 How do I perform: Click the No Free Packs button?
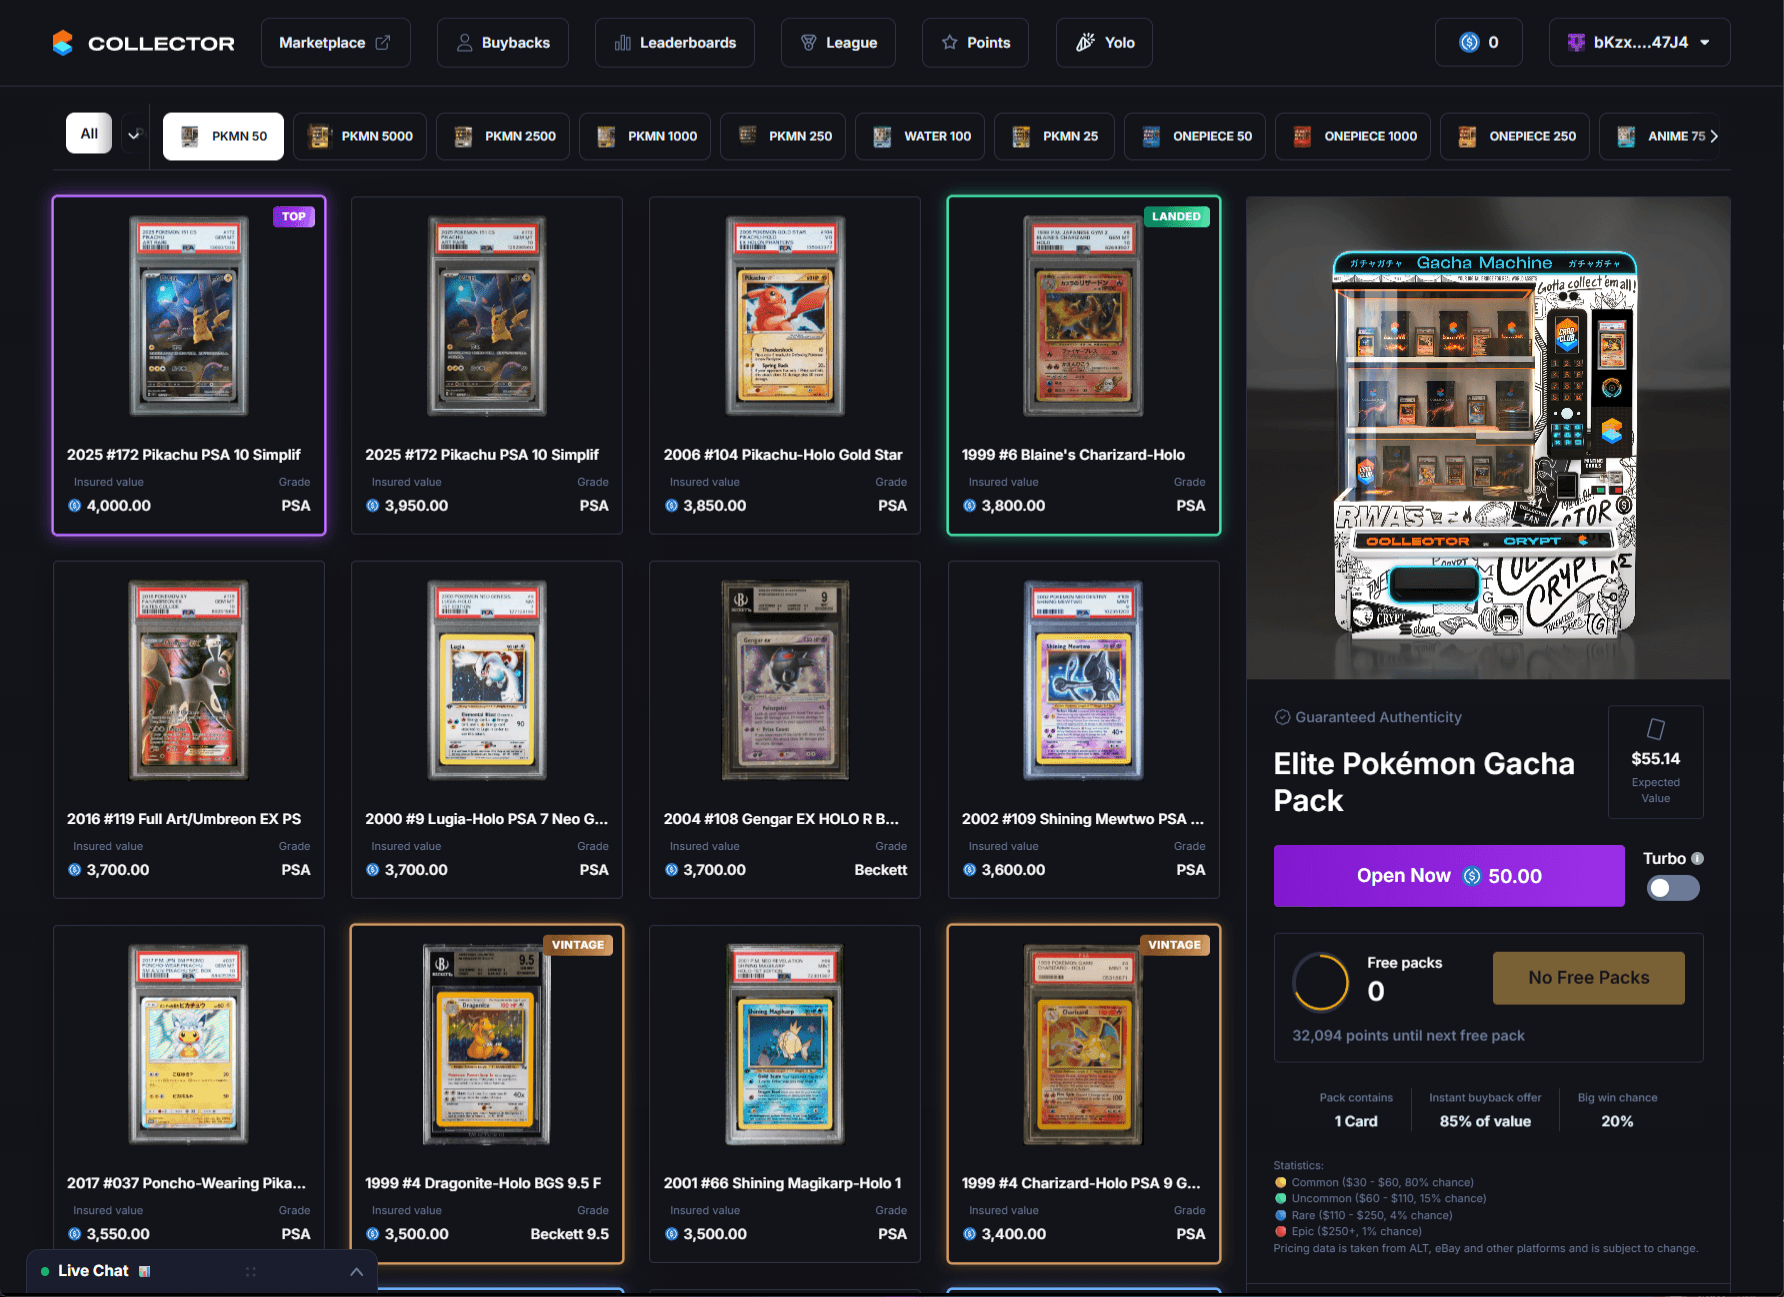(x=1589, y=978)
